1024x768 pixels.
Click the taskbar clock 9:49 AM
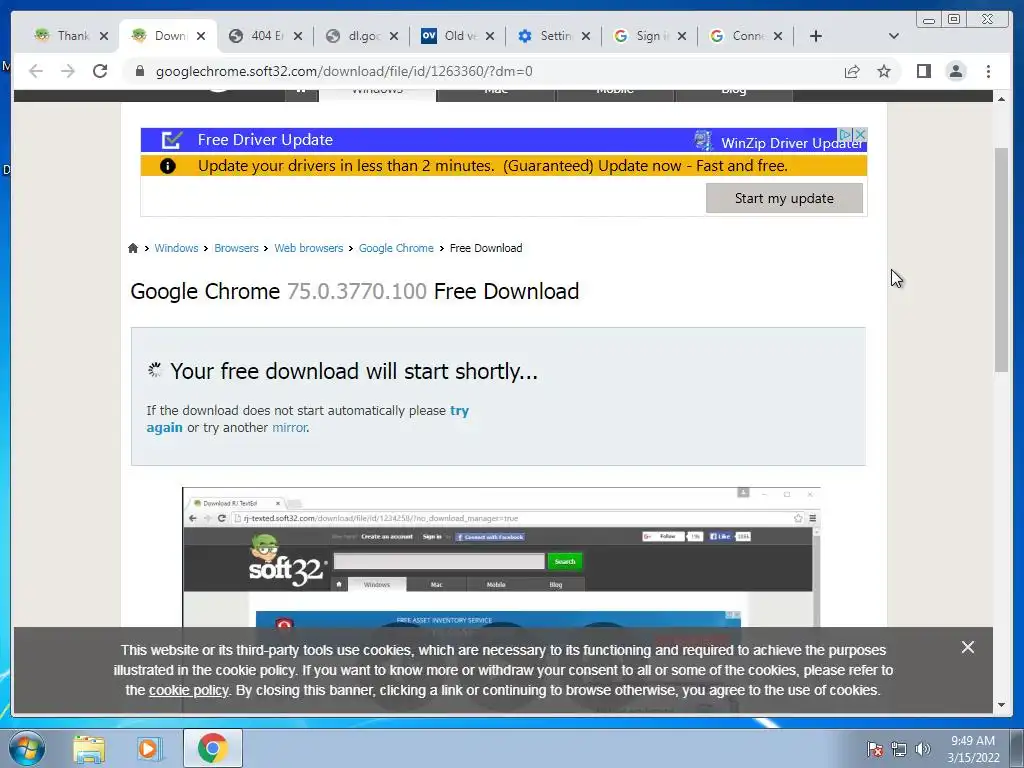973,741
